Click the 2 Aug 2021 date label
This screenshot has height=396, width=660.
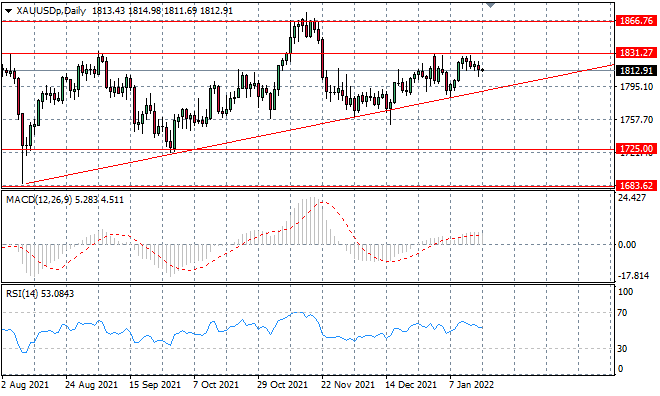[x=25, y=385]
